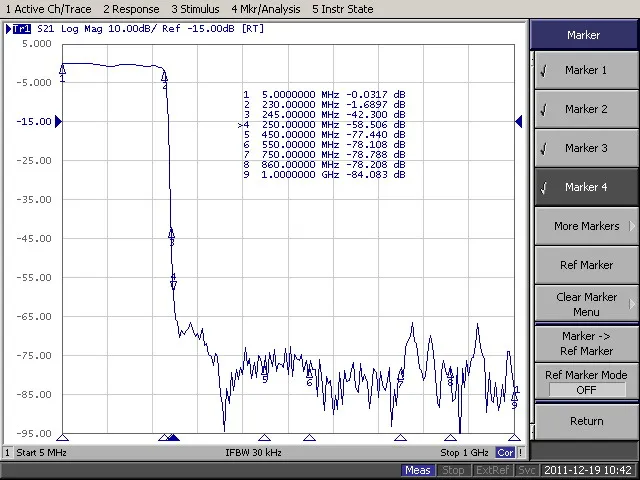
Task: Select marker 3 triangle on the trace
Action: [171, 234]
